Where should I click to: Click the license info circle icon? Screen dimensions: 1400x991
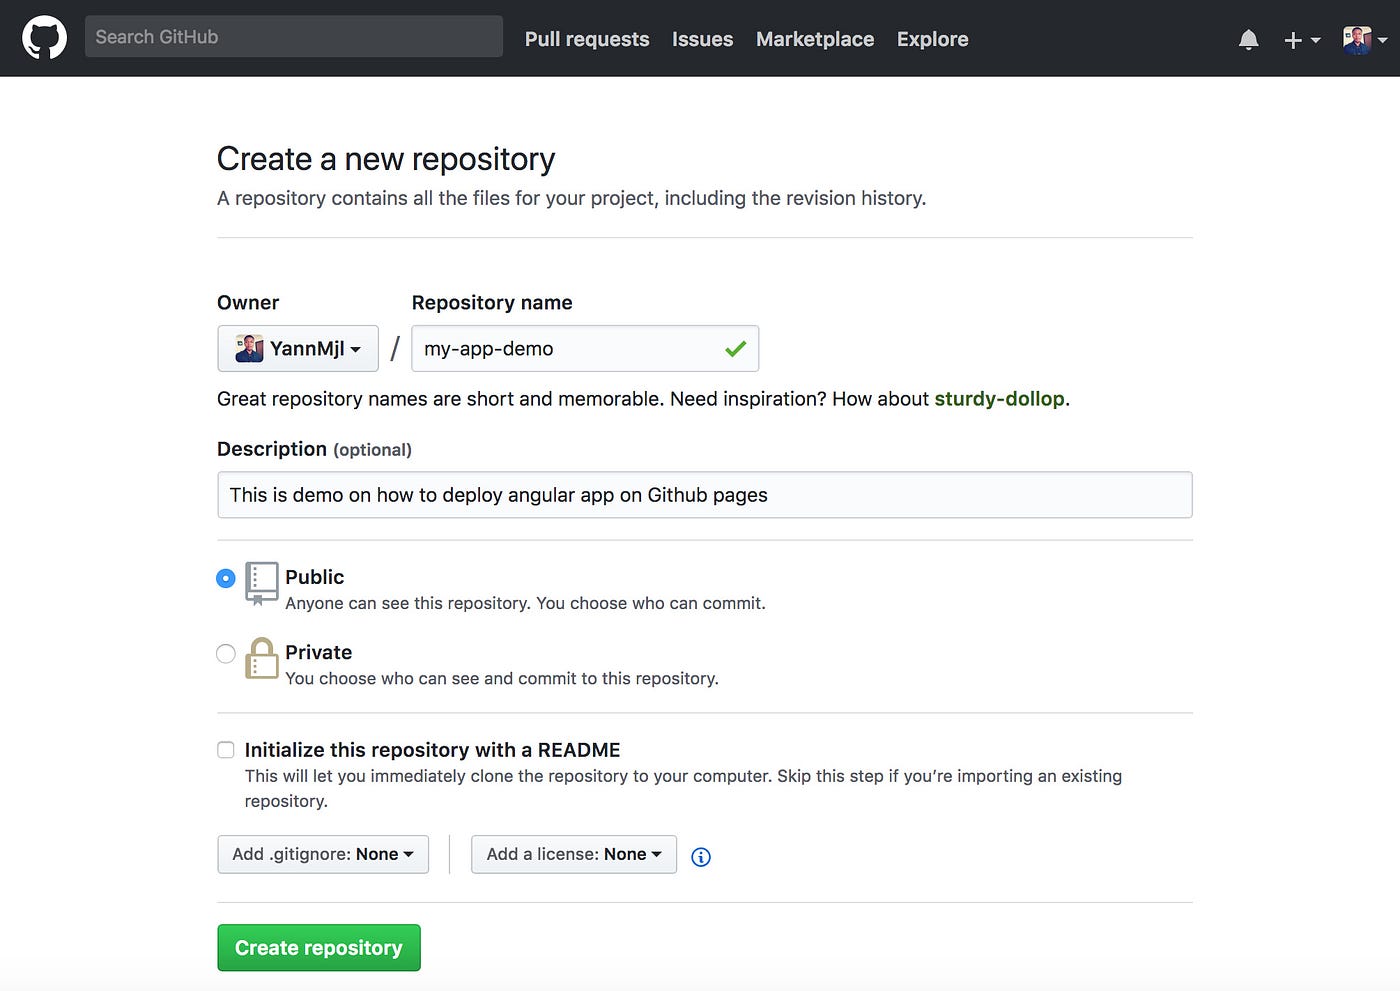pyautogui.click(x=701, y=857)
